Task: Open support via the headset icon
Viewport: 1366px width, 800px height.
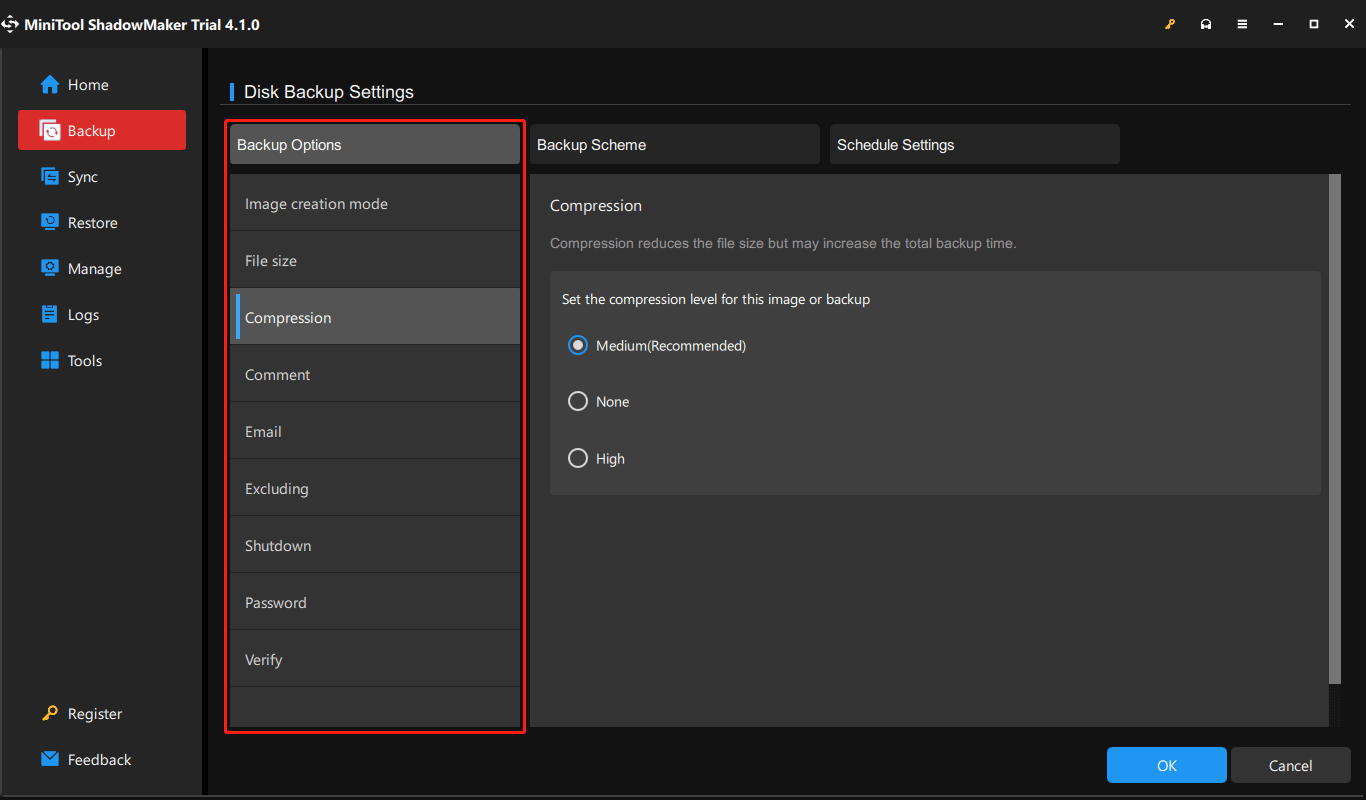Action: pos(1206,23)
